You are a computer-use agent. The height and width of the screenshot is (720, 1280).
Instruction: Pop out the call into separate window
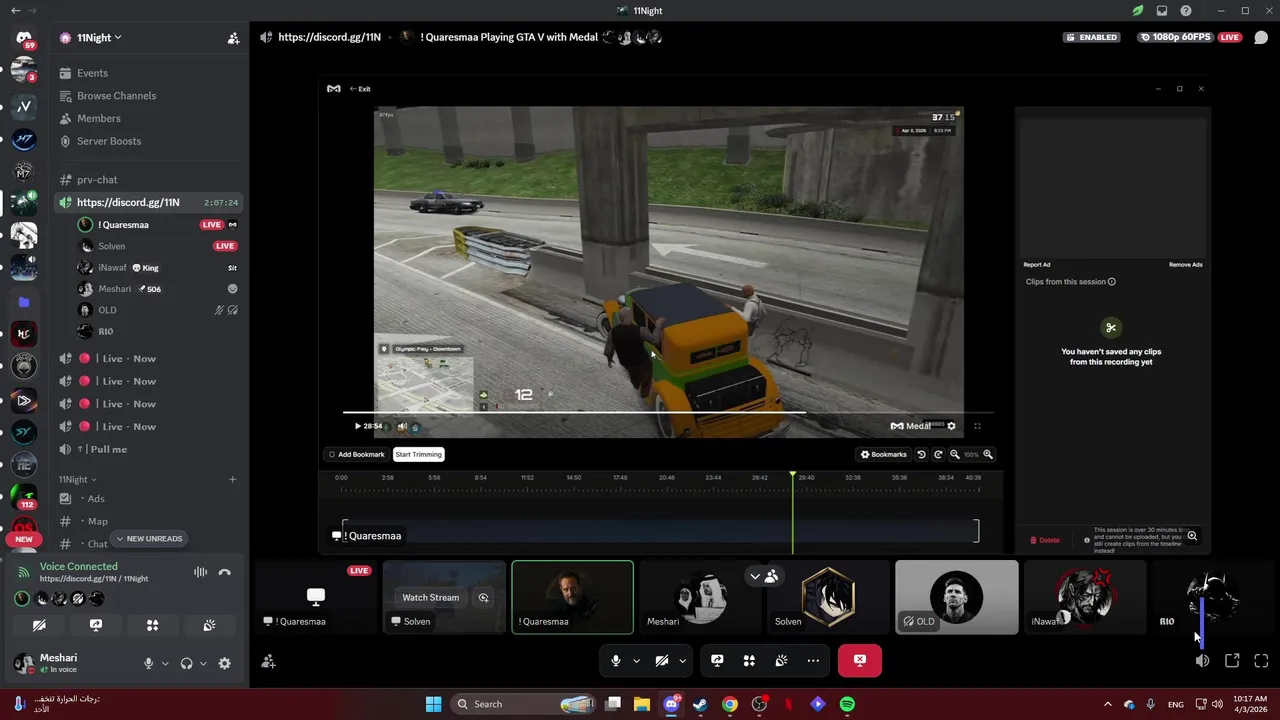(x=1232, y=661)
